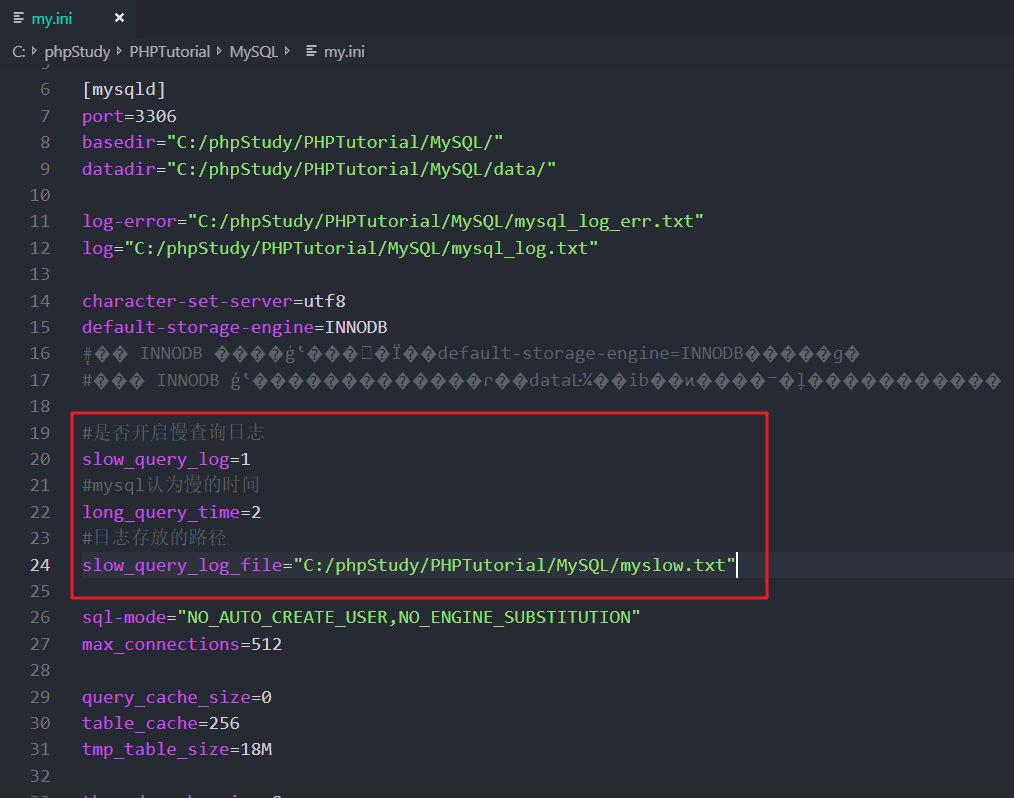This screenshot has height=798, width=1014.
Task: Open the phpStudy breadcrumb dropdown
Action: (78, 50)
